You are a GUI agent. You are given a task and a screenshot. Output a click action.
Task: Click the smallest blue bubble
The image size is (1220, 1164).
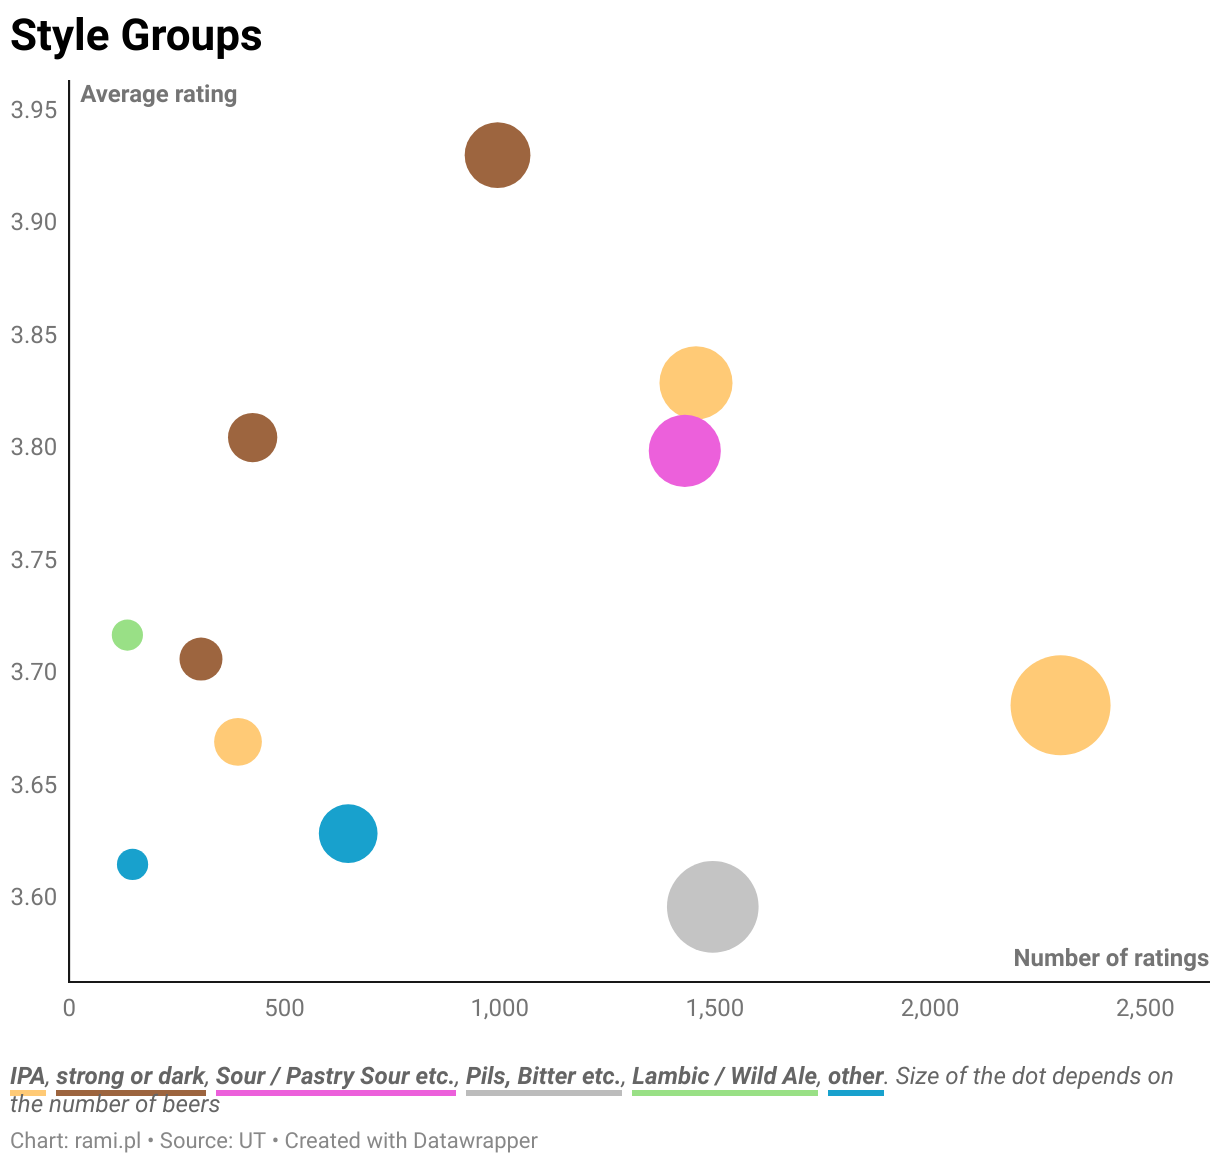point(132,864)
